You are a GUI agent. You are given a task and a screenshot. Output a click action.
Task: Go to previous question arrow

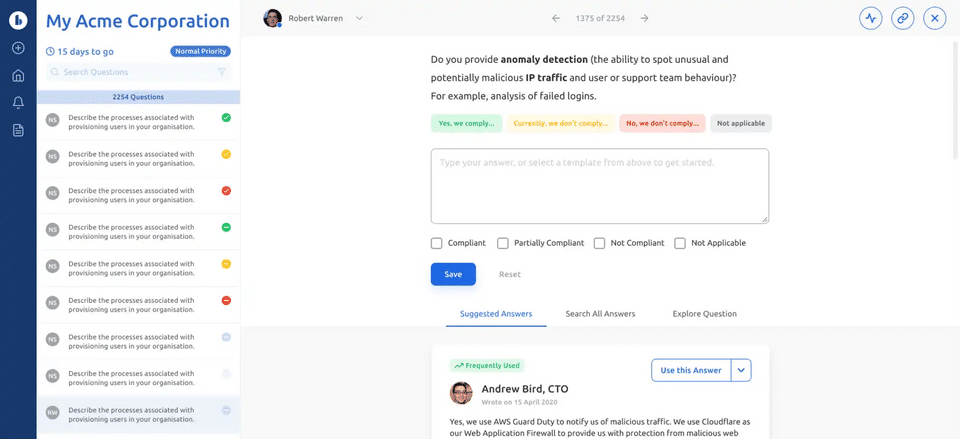point(556,18)
